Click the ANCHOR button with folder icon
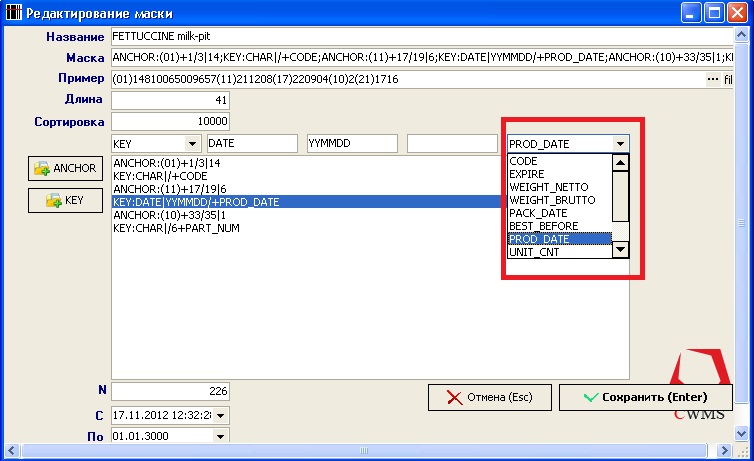Image resolution: width=754 pixels, height=461 pixels. click(x=65, y=168)
